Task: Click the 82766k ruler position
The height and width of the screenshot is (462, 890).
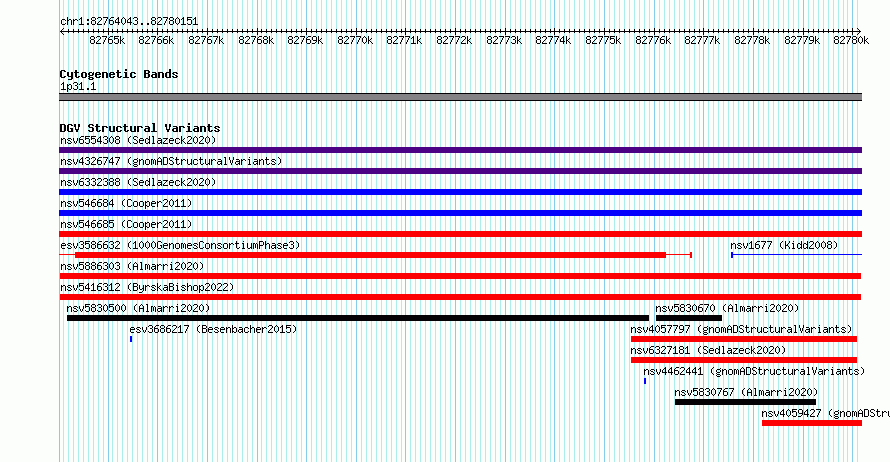Action: point(156,40)
